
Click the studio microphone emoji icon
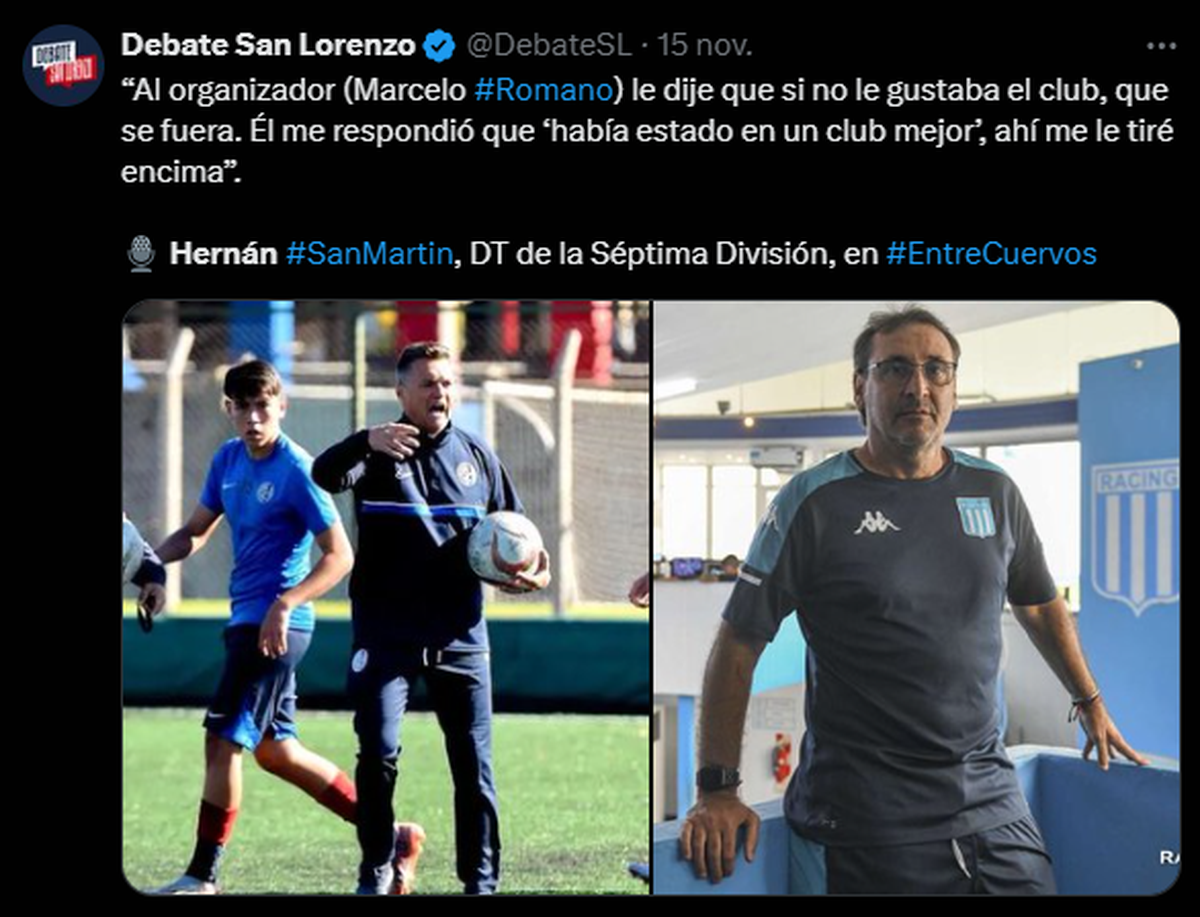point(141,254)
